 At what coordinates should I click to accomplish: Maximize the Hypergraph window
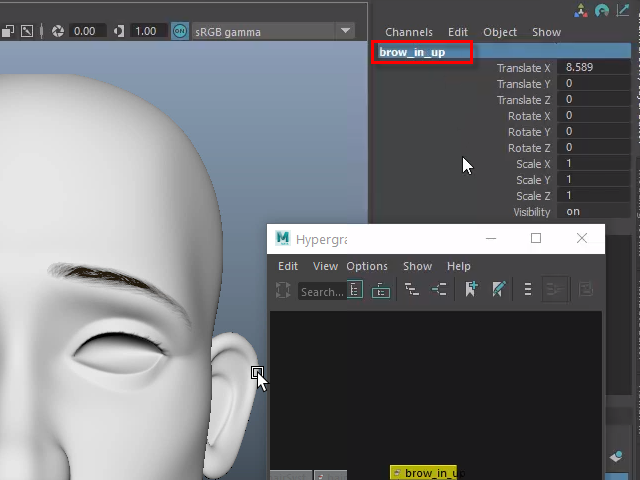536,238
